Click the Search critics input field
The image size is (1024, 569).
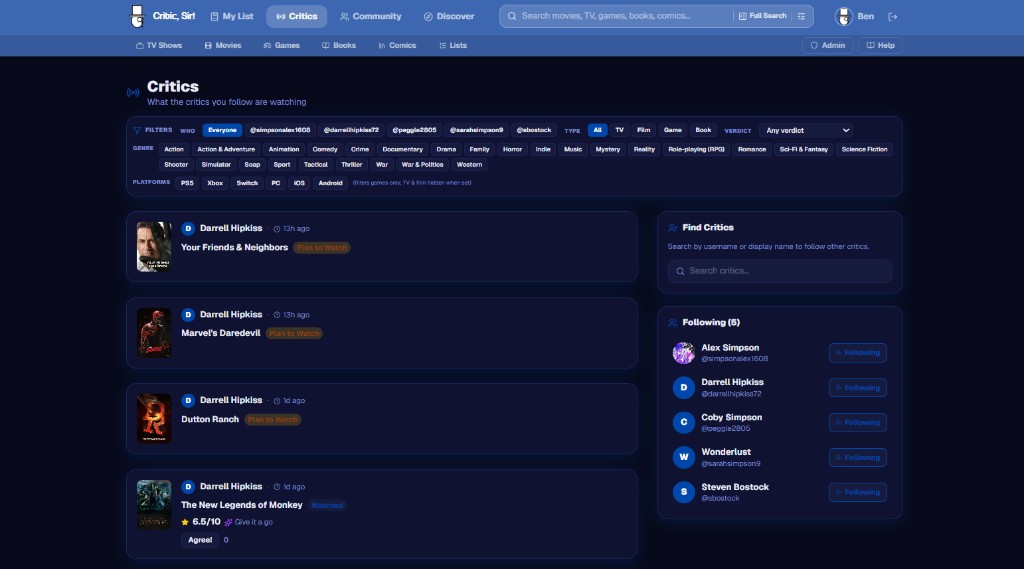pyautogui.click(x=780, y=271)
